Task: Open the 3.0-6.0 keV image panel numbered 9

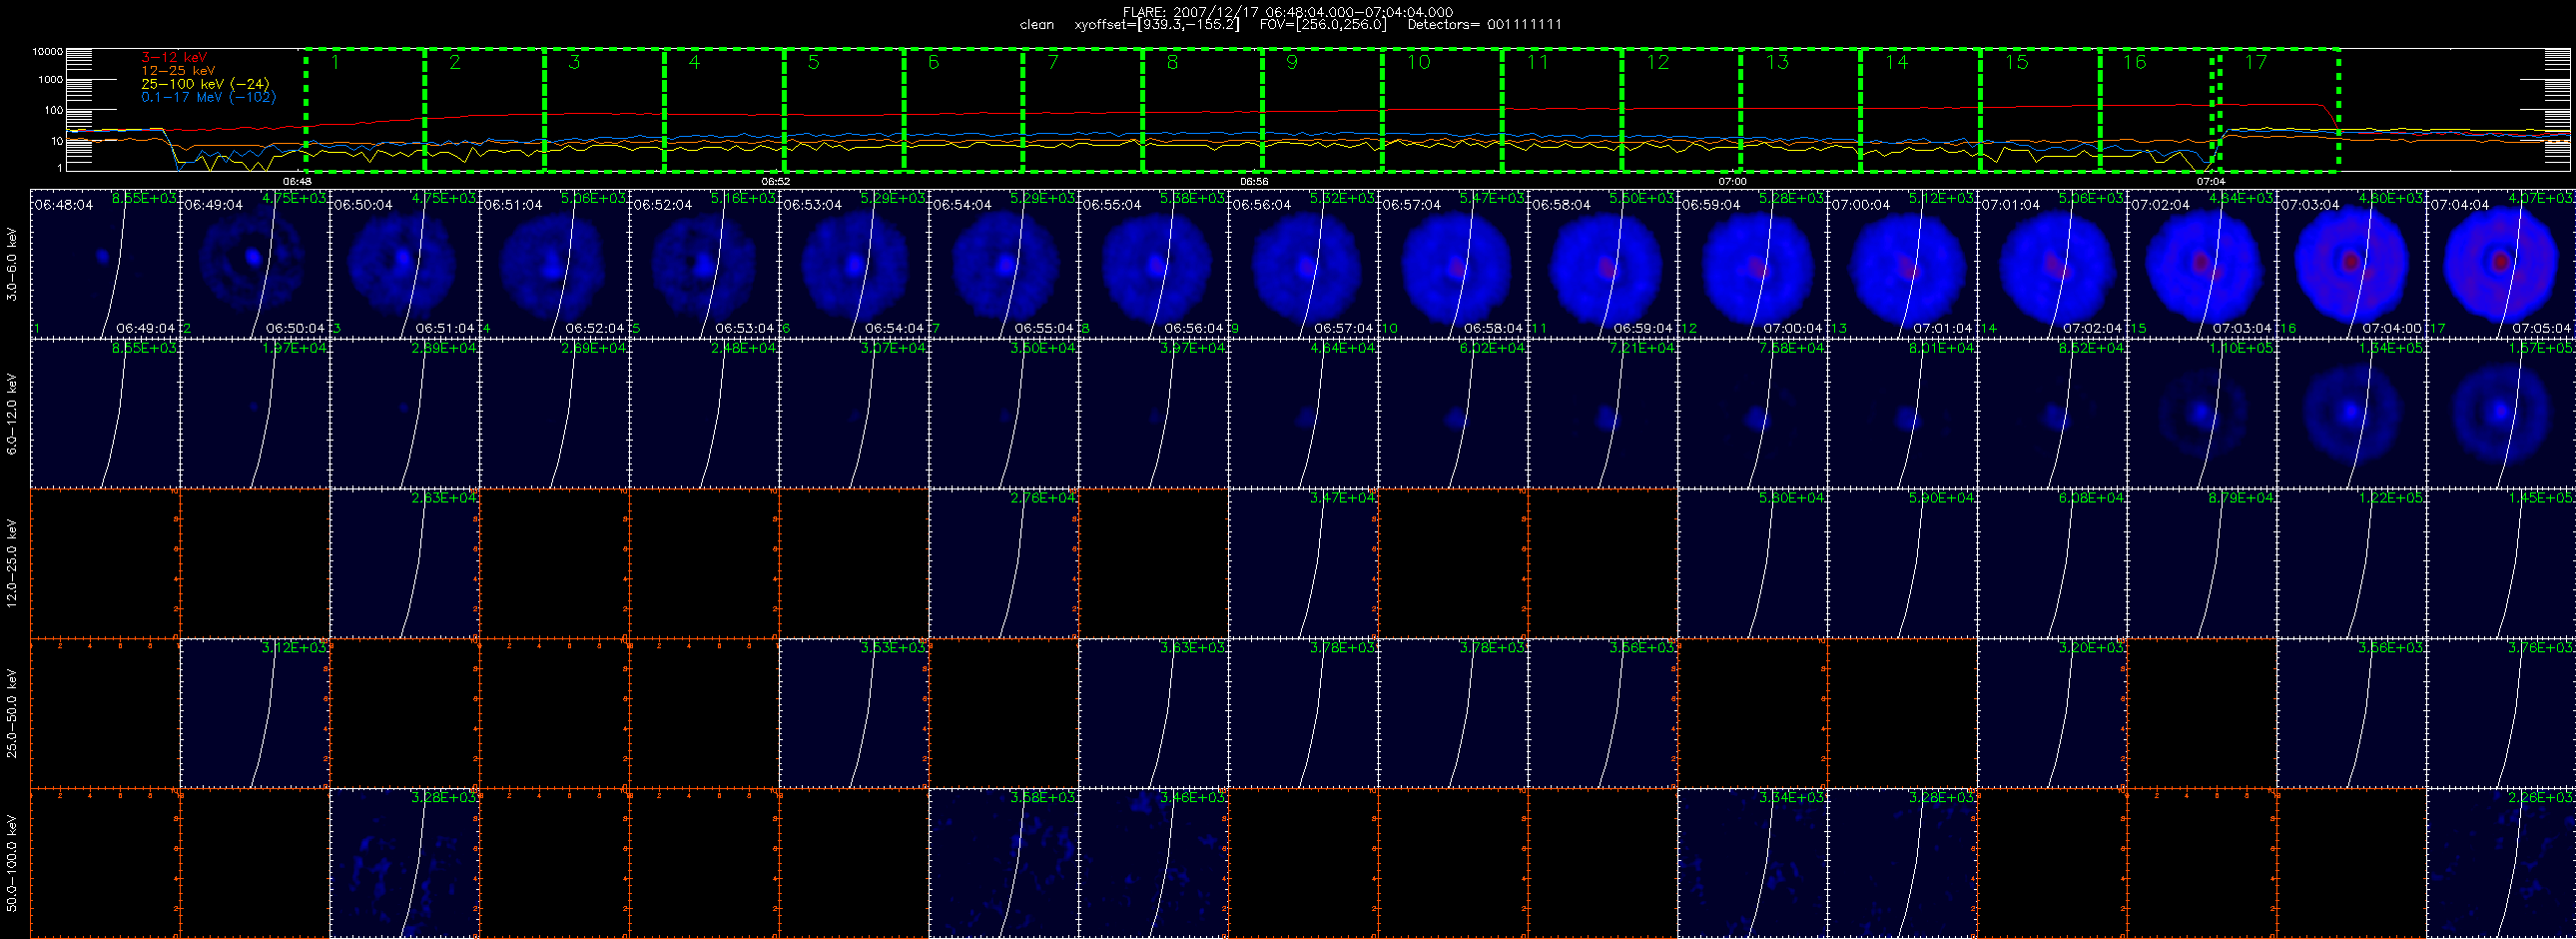Action: tap(1303, 264)
